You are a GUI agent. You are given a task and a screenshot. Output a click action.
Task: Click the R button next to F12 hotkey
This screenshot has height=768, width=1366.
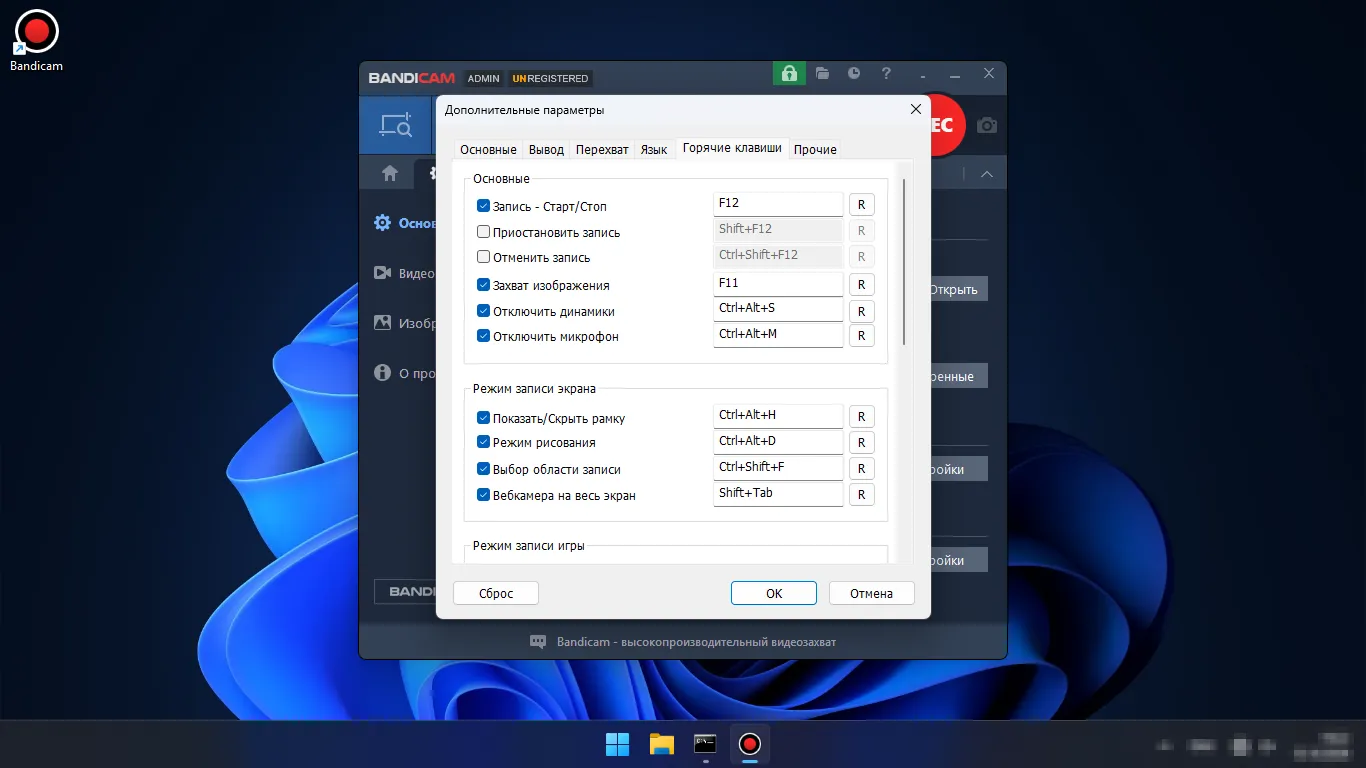click(861, 205)
